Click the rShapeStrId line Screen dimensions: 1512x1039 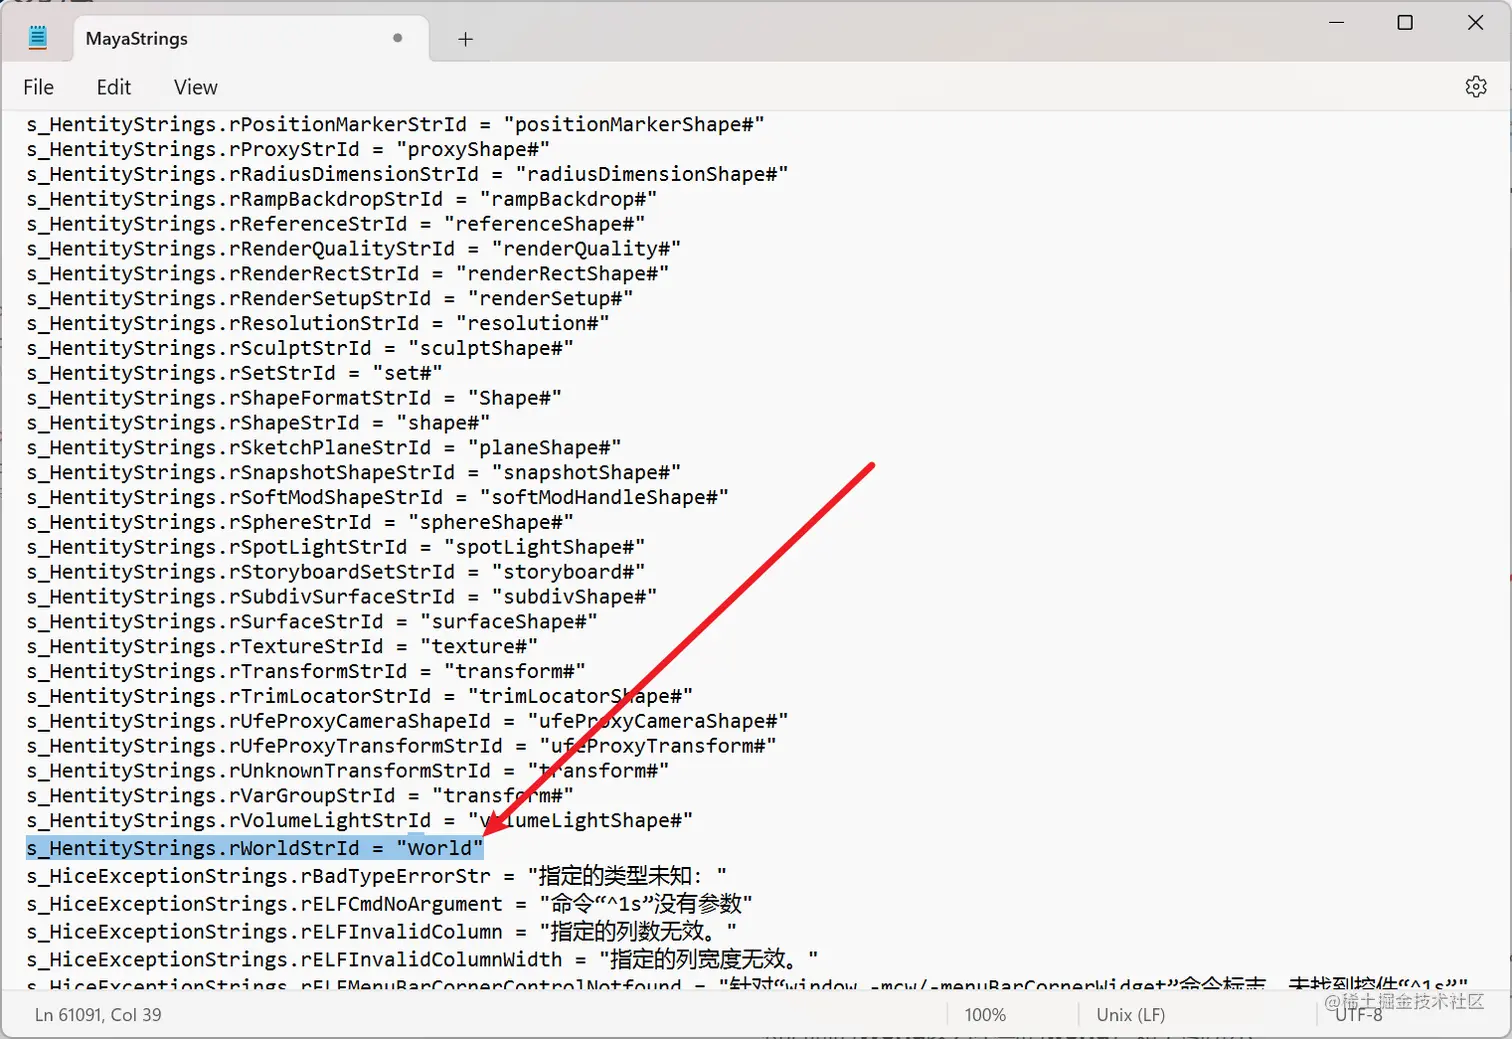point(259,422)
